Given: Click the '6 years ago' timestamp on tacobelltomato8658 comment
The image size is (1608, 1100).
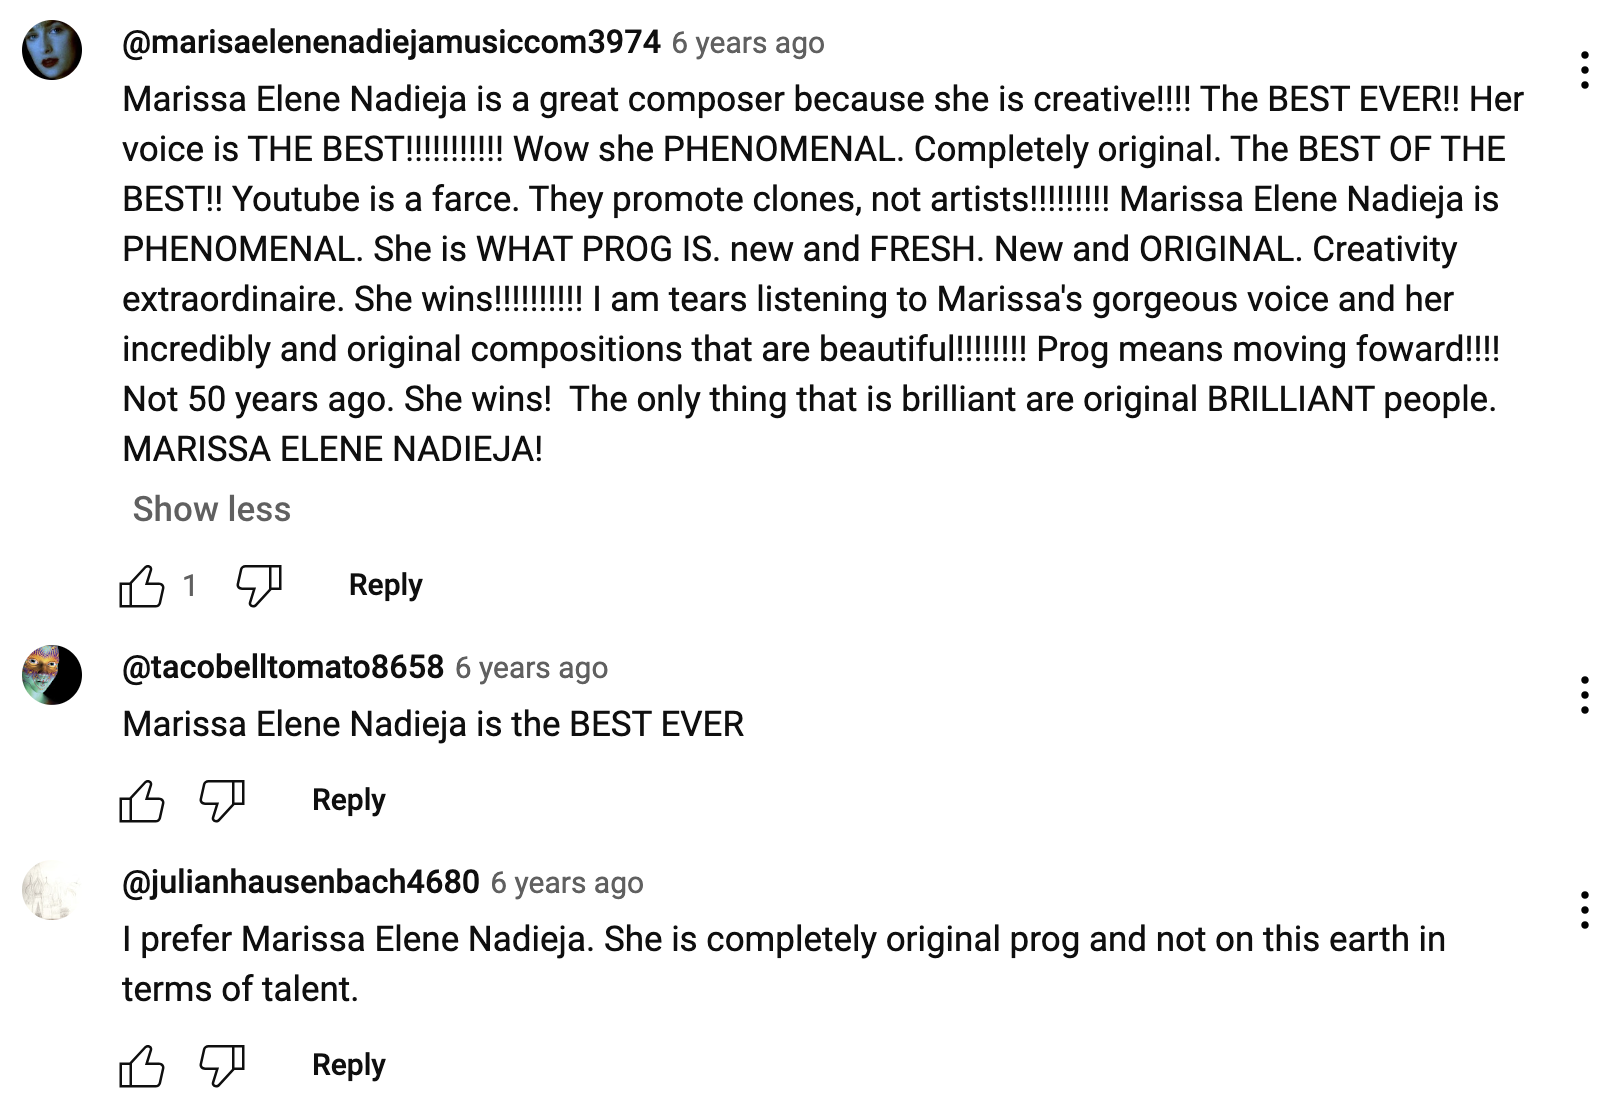Looking at the screenshot, I should 531,668.
